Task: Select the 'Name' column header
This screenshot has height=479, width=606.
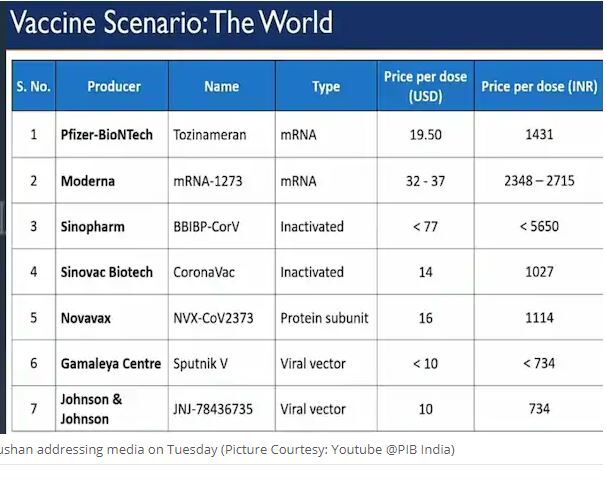Action: click(221, 87)
